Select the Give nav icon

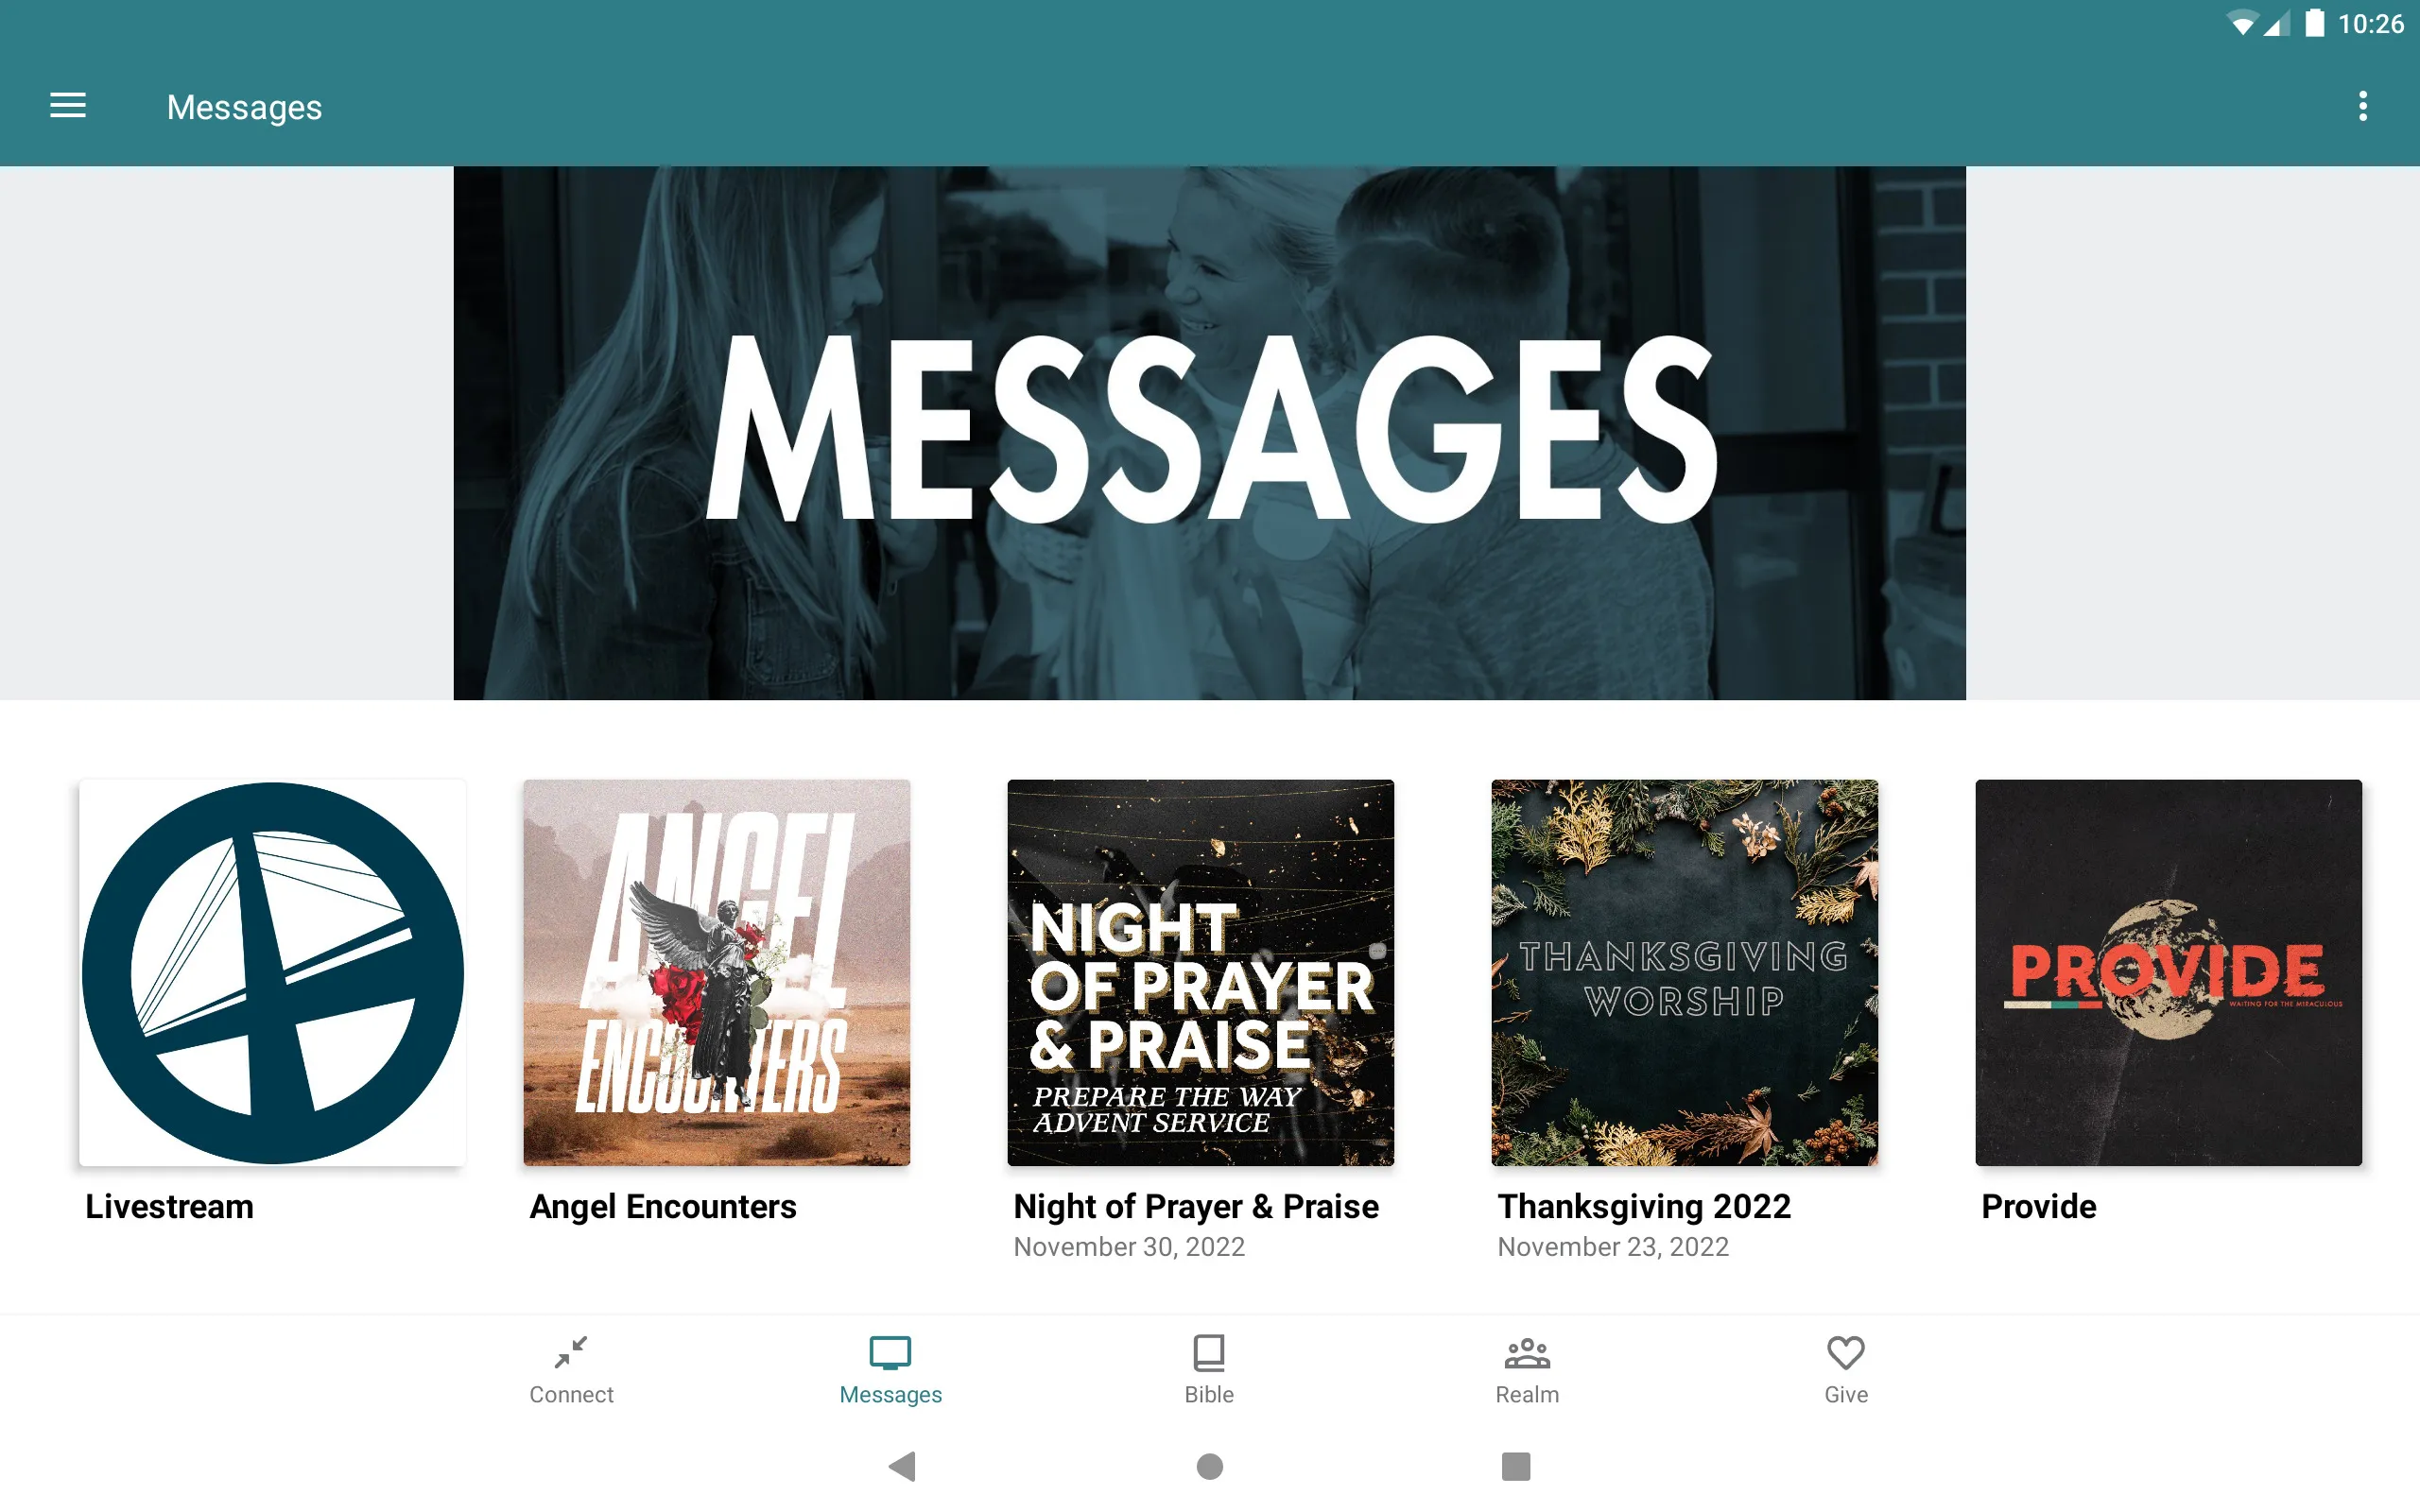(1845, 1369)
